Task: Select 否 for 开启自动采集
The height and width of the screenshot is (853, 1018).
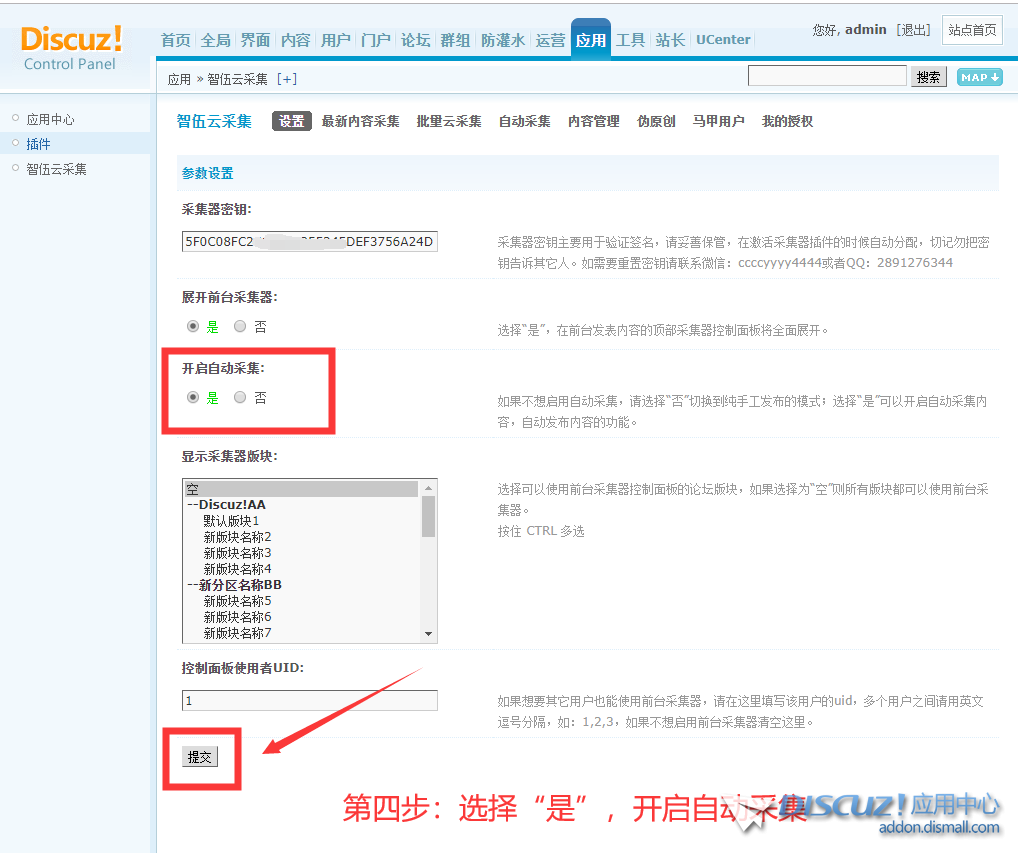Action: (x=240, y=397)
